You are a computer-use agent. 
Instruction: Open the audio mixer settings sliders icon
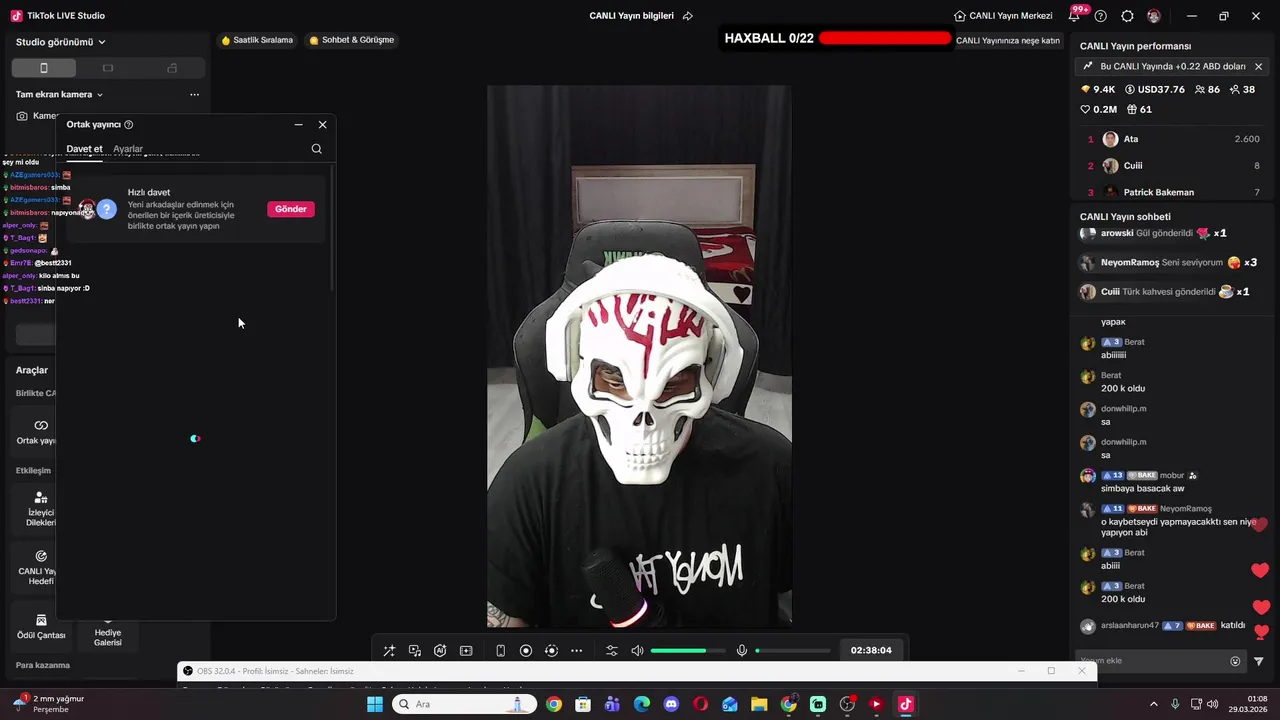click(x=612, y=650)
